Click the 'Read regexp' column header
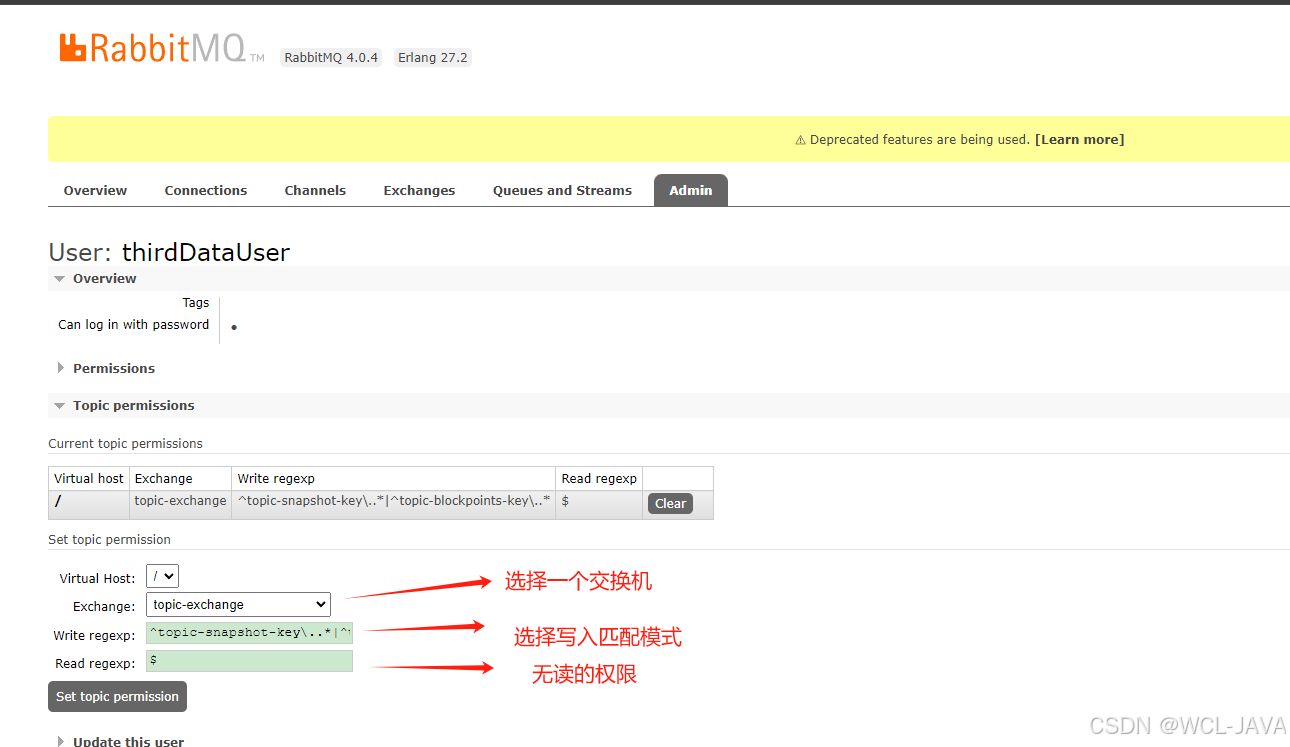This screenshot has width=1290, height=747. pos(599,478)
